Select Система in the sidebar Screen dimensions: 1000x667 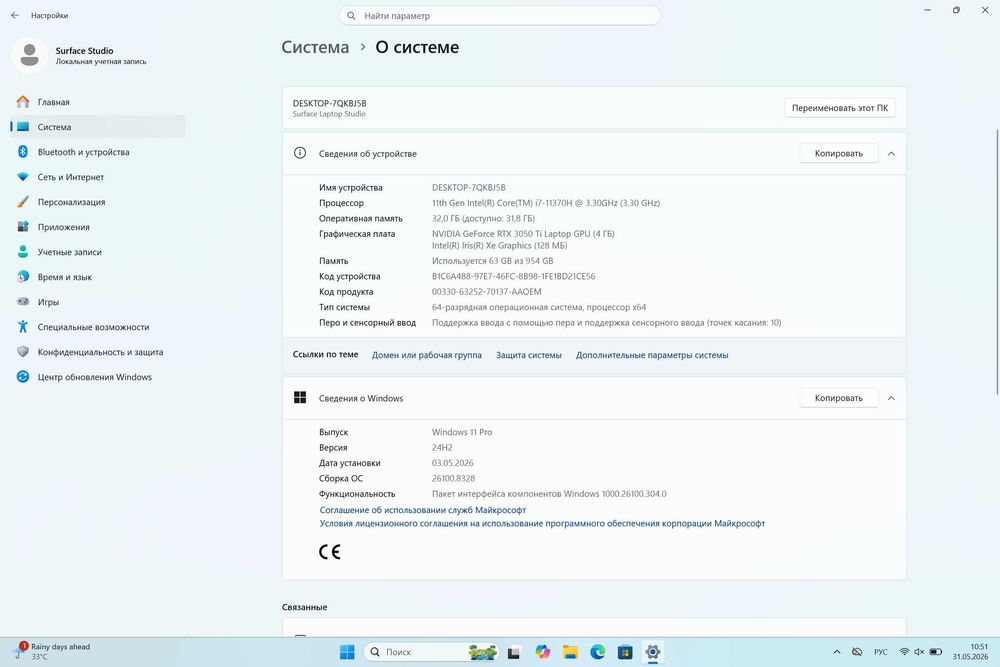point(98,127)
